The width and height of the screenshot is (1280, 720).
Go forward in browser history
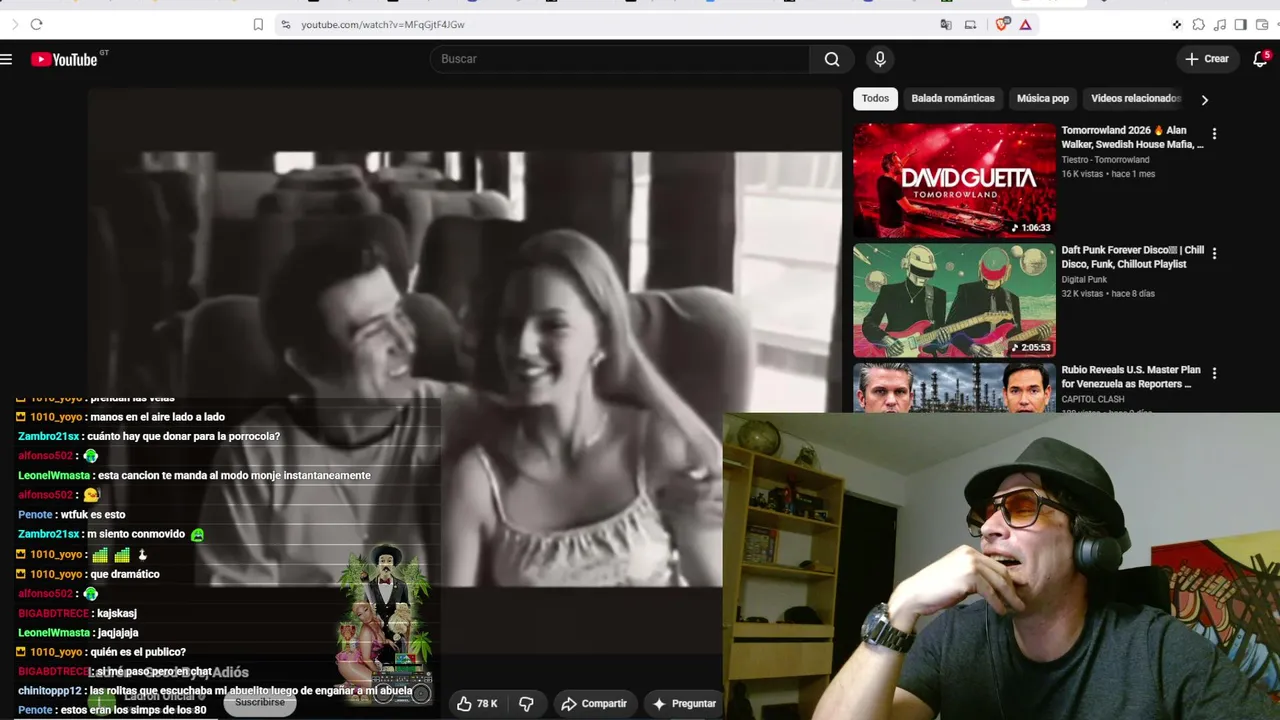(x=13, y=24)
